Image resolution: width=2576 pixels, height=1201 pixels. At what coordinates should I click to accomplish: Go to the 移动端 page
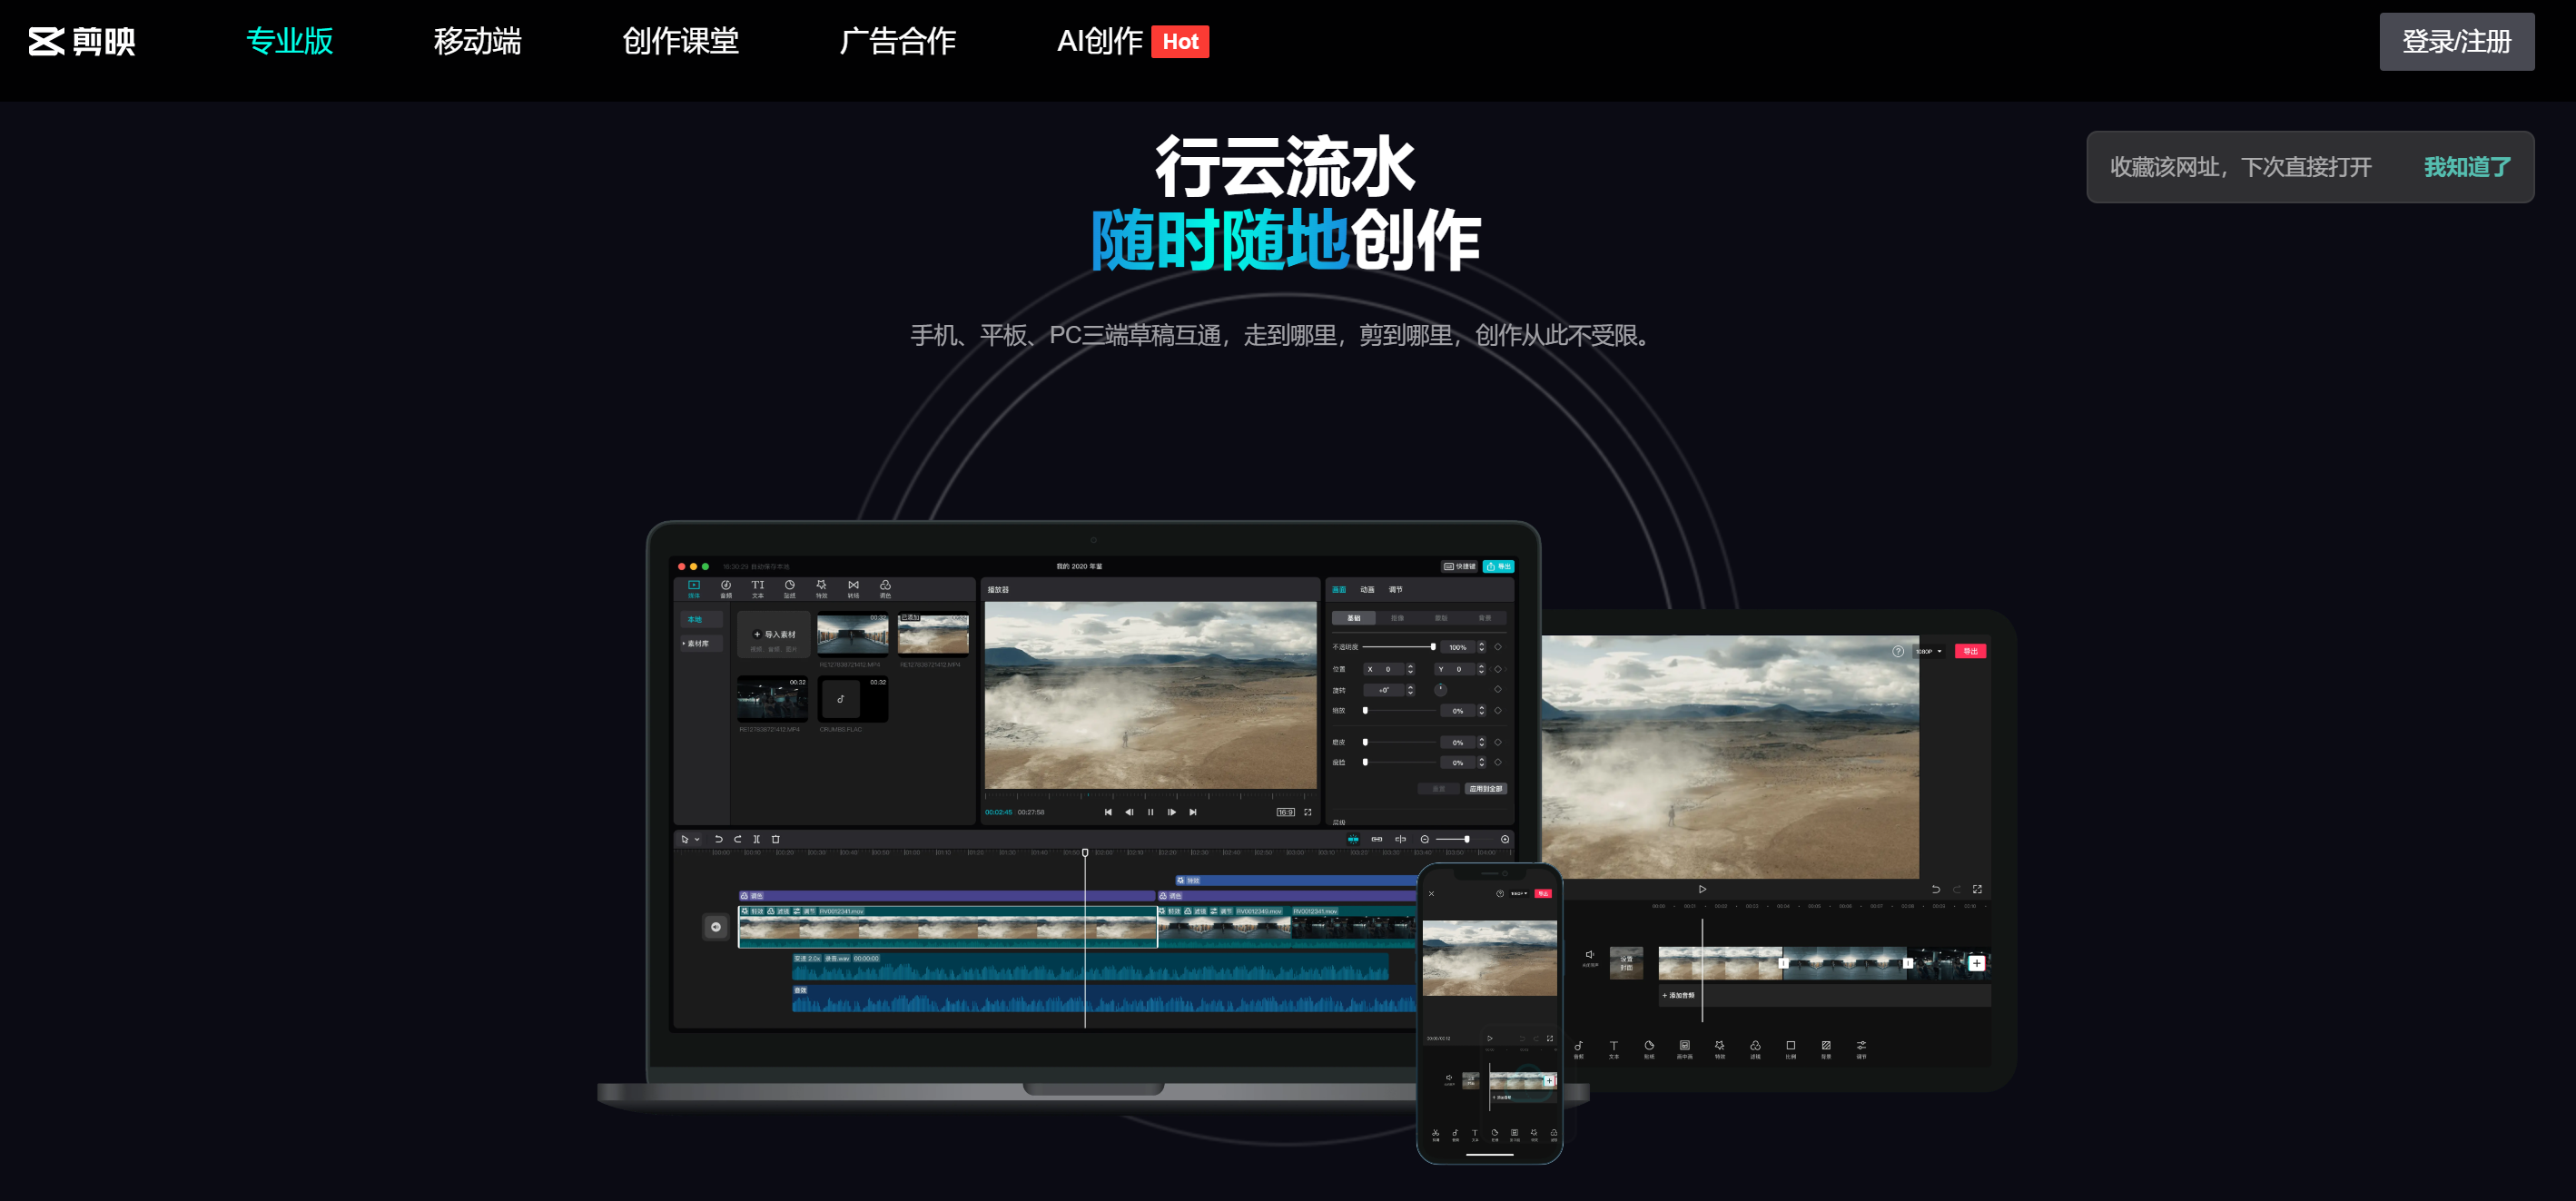point(477,41)
